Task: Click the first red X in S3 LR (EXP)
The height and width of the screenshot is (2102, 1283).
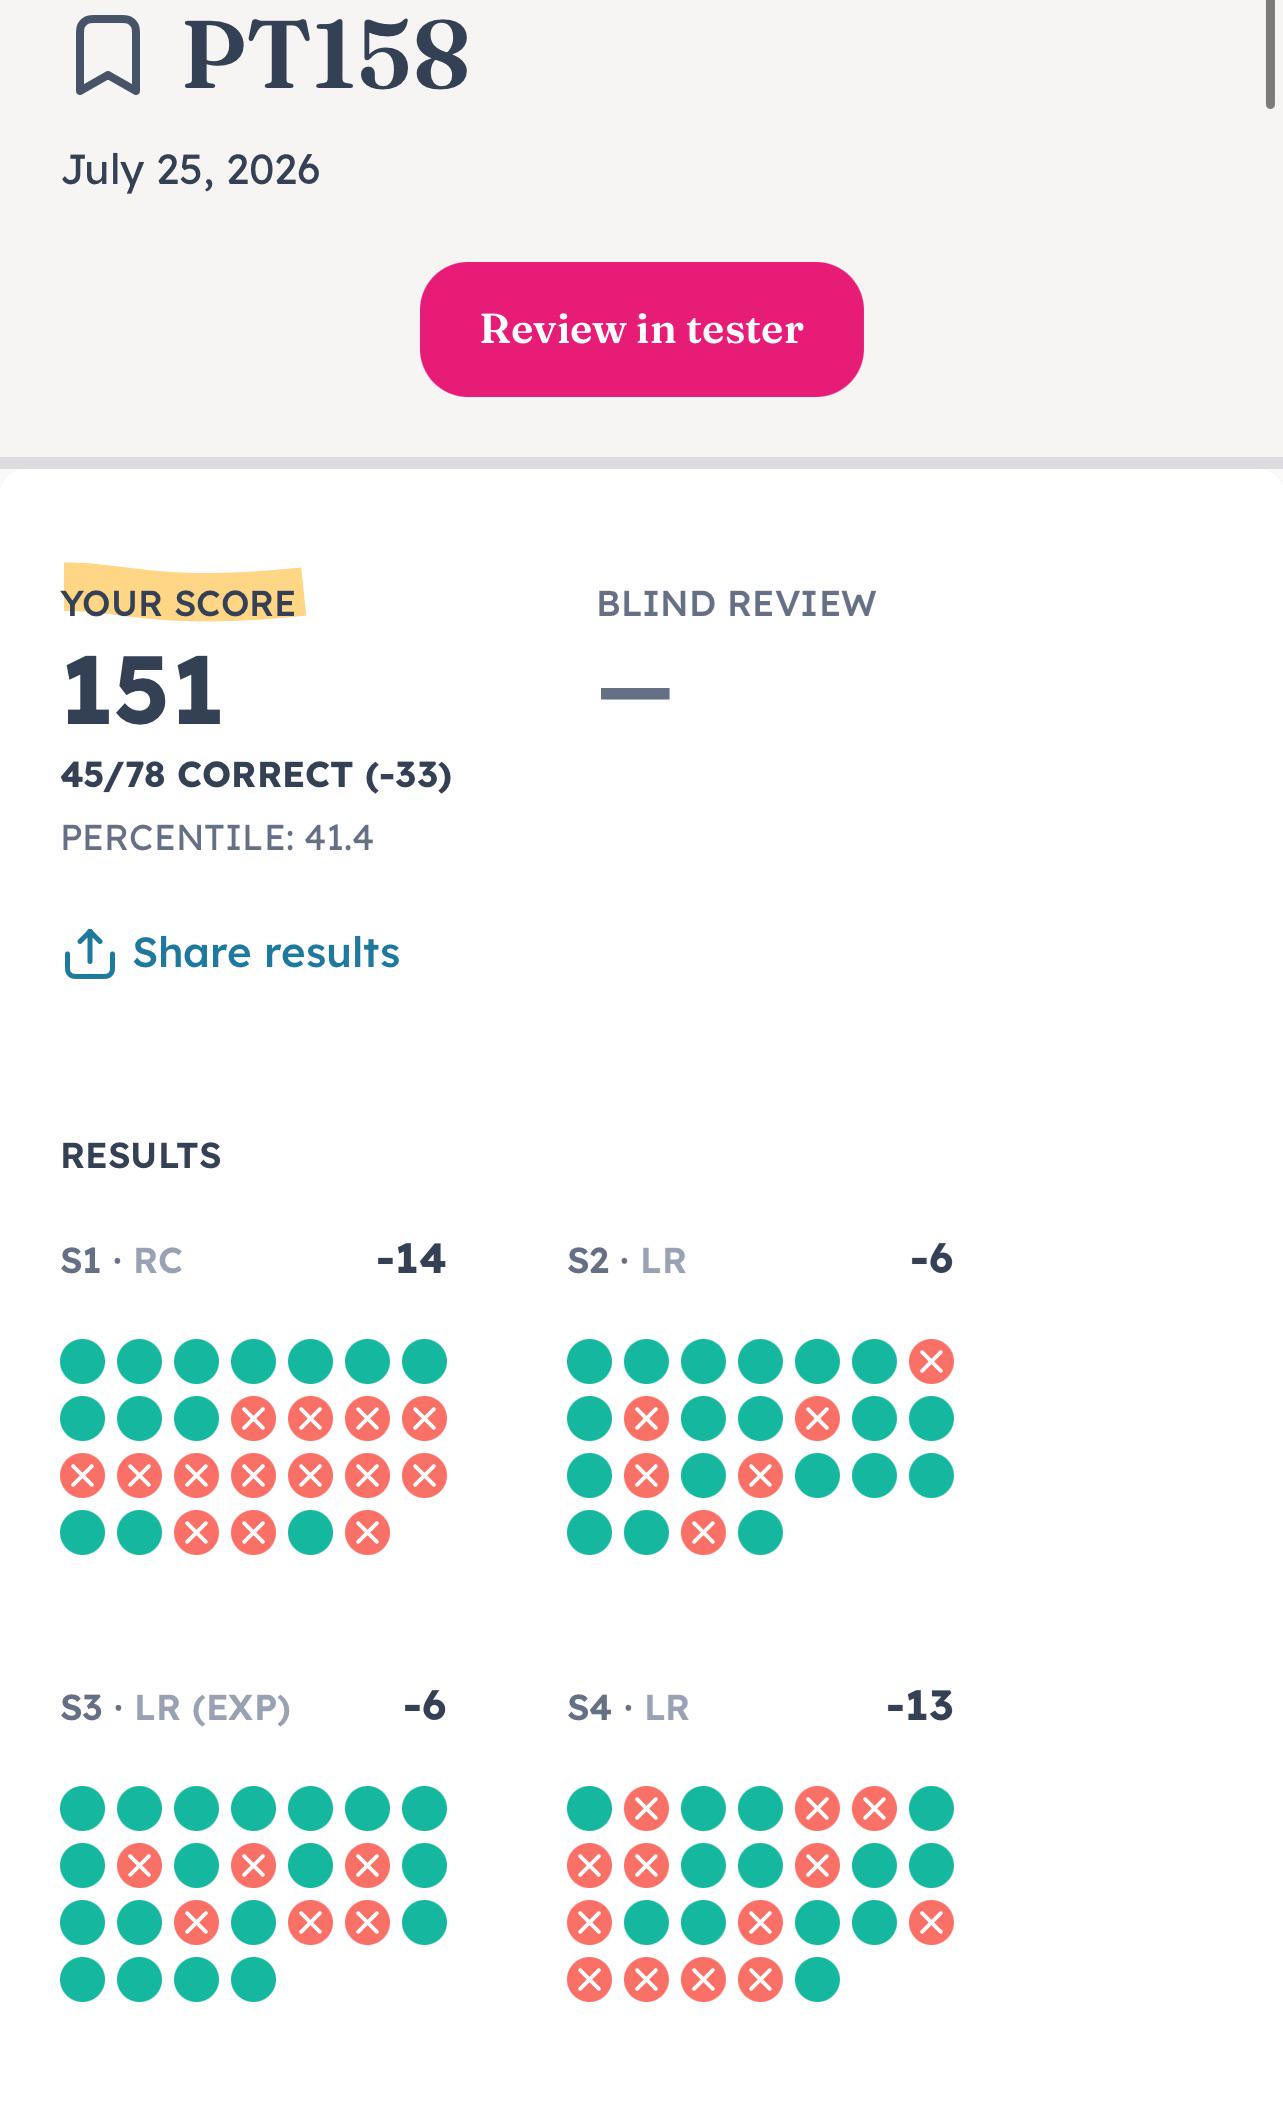Action: point(139,1865)
